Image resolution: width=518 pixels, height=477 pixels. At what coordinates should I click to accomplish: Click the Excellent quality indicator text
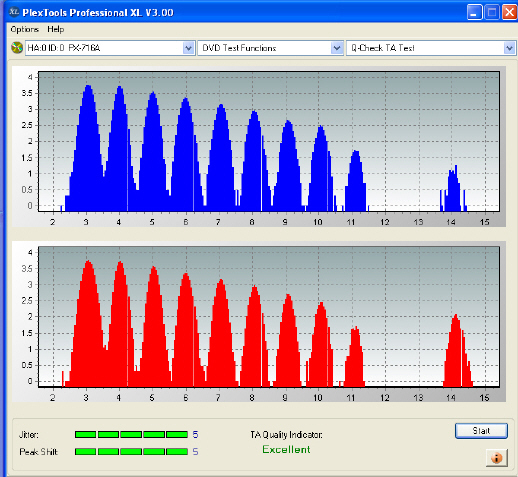(x=286, y=450)
